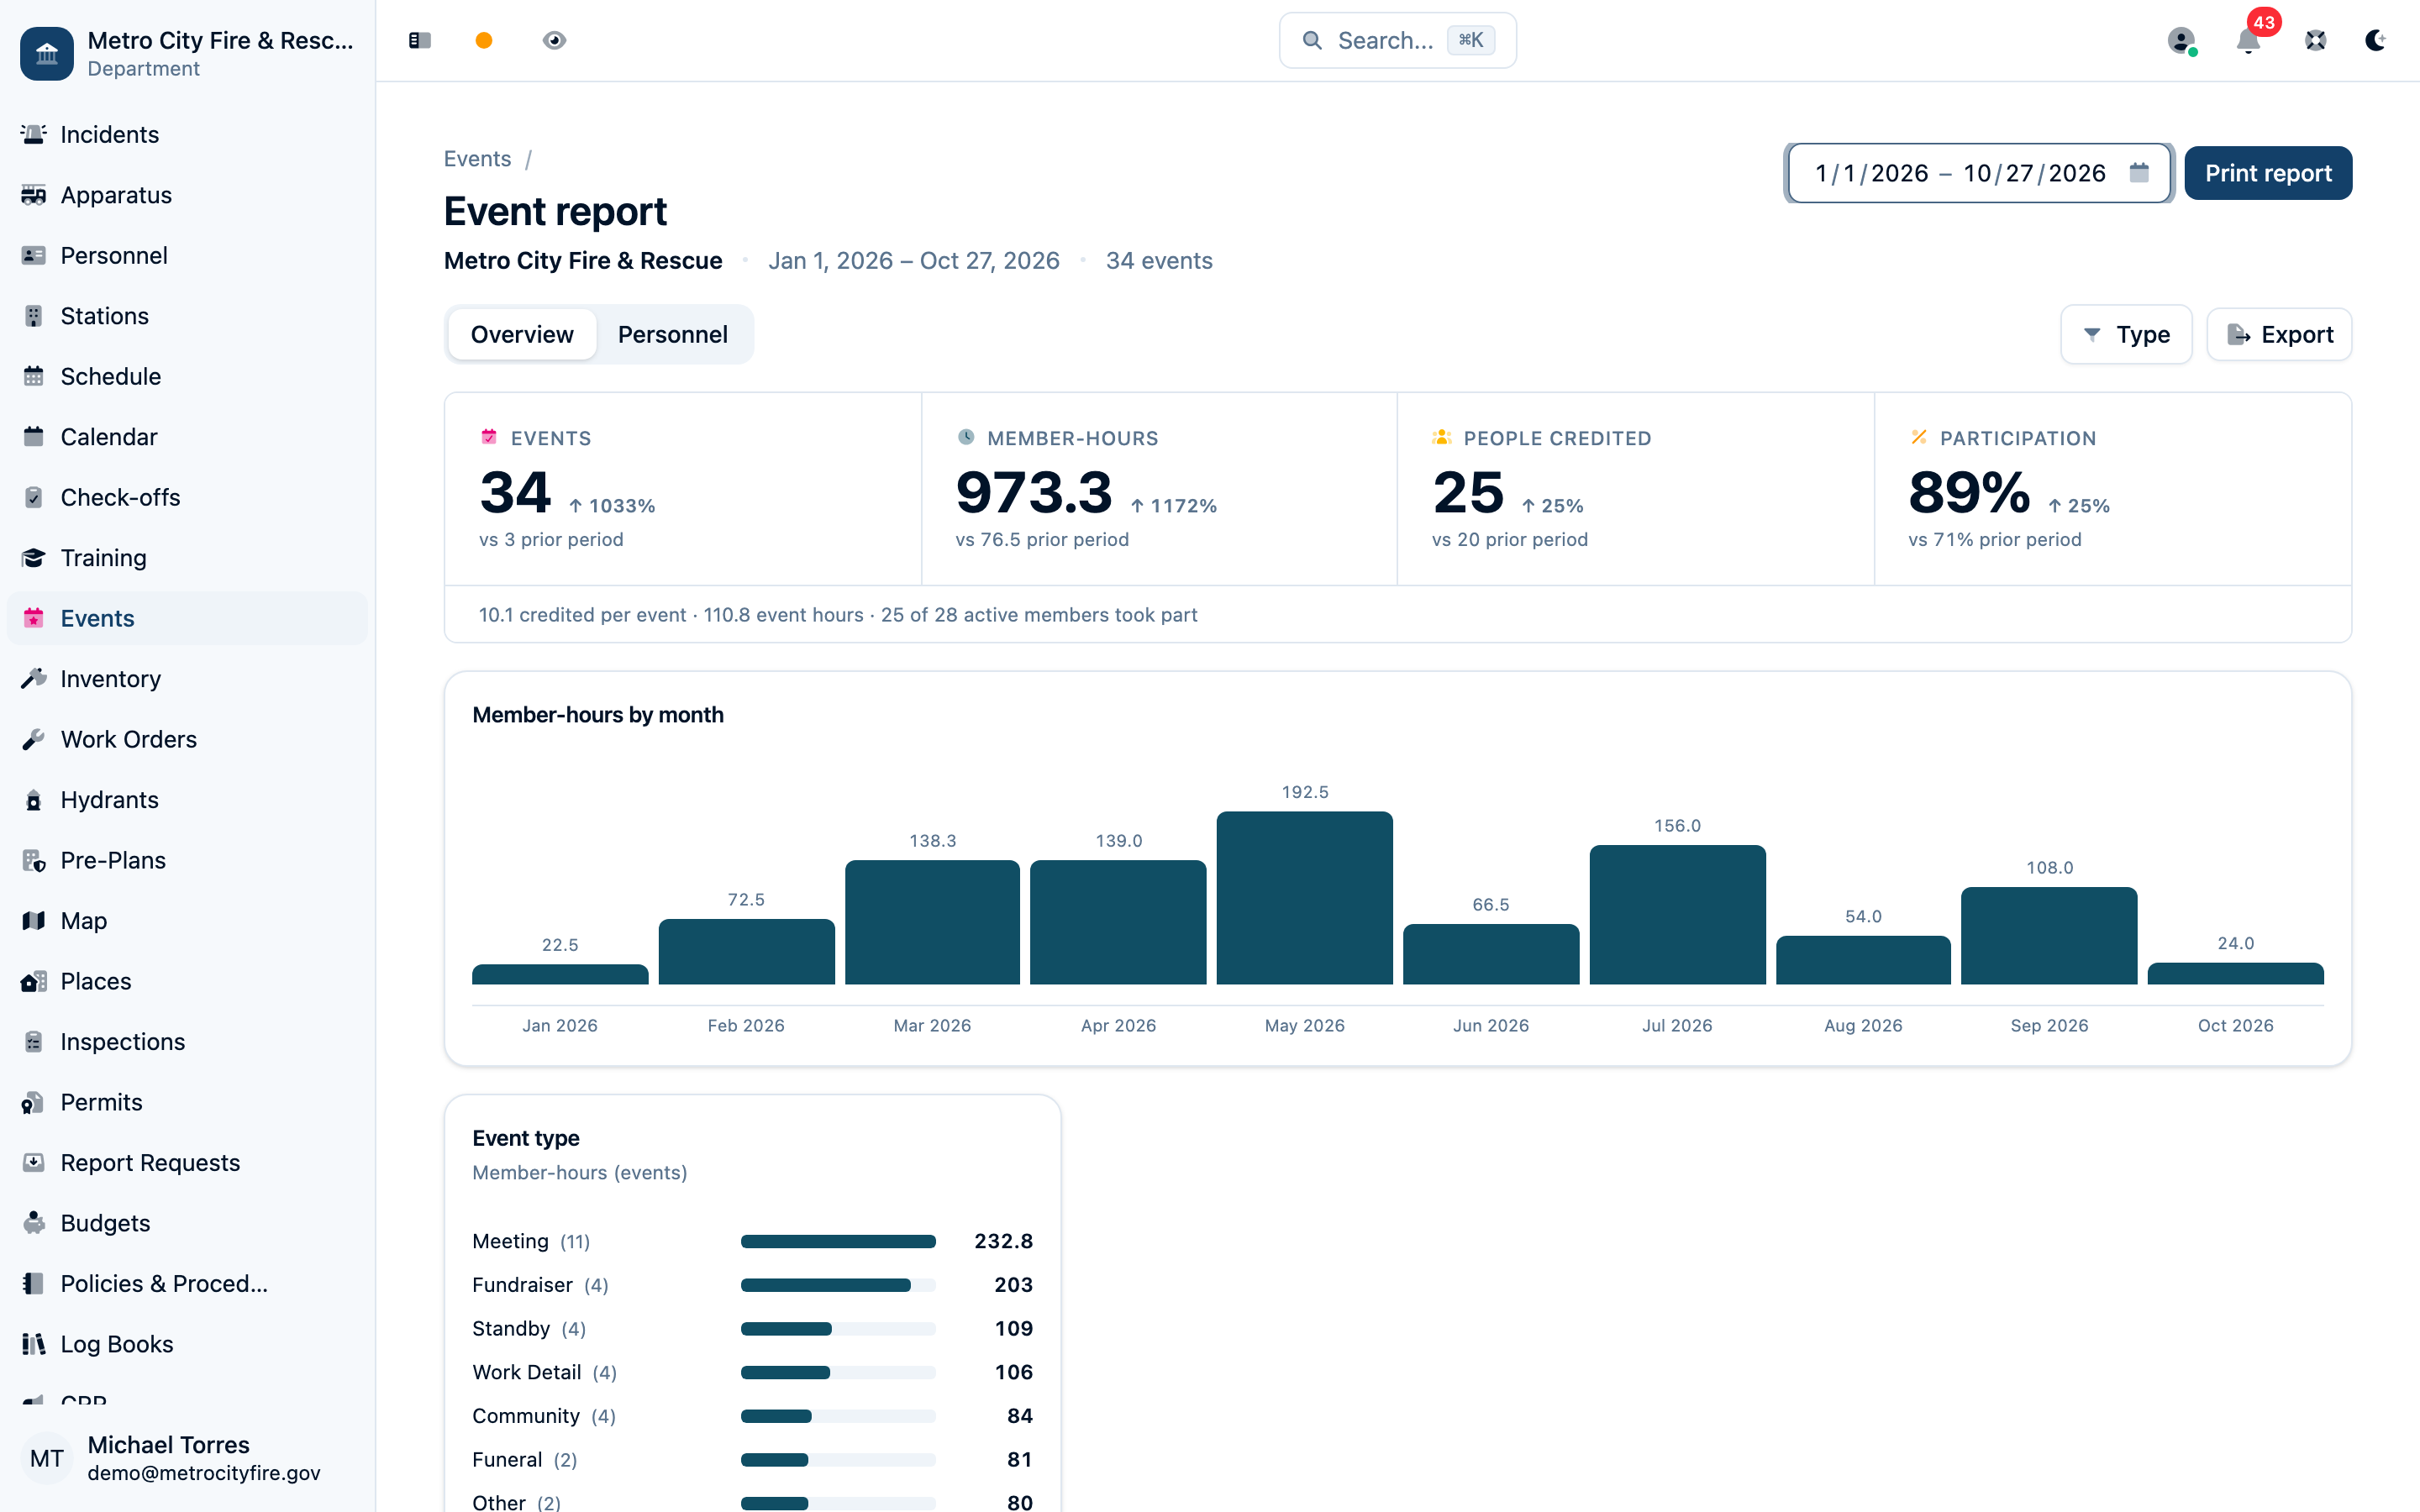This screenshot has height=1512, width=2420.
Task: Open Incidents in the sidebar
Action: [x=188, y=134]
